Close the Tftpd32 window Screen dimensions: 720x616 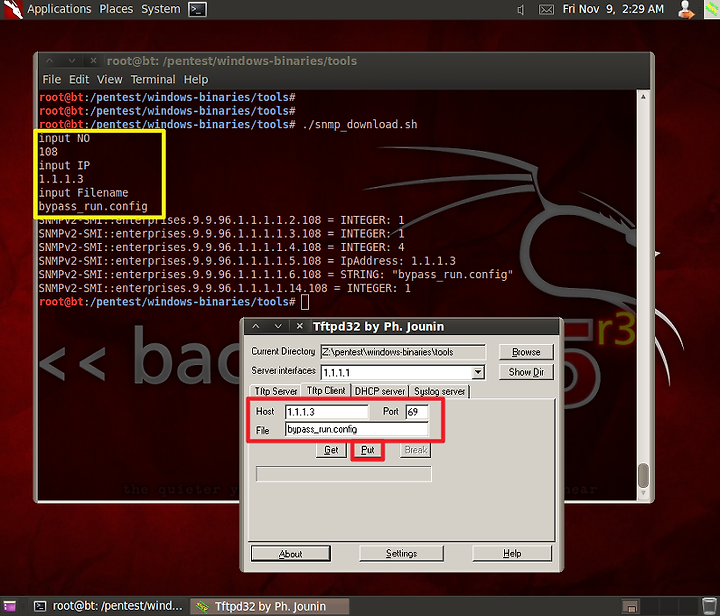tap(300, 326)
